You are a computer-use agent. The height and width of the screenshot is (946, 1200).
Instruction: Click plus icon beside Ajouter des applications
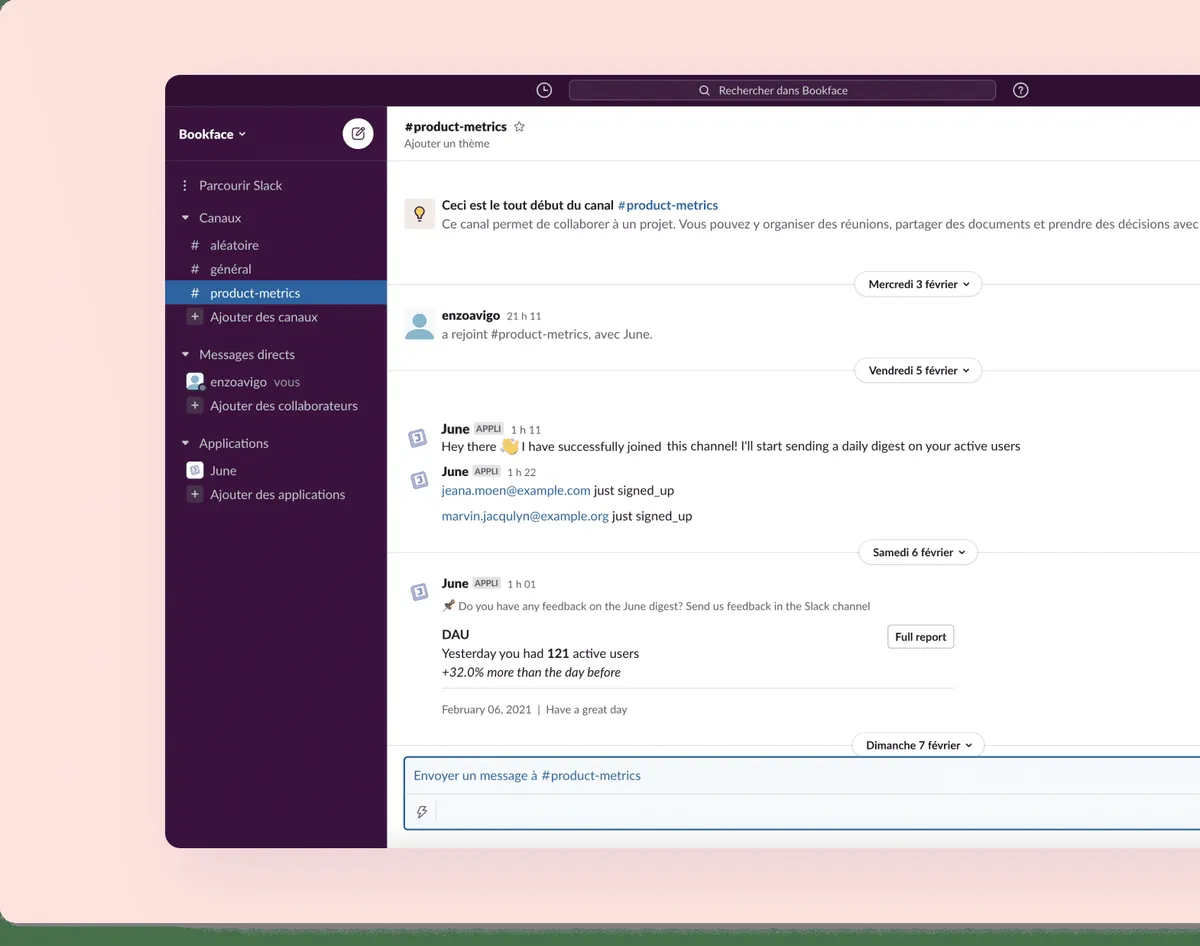pyautogui.click(x=195, y=495)
